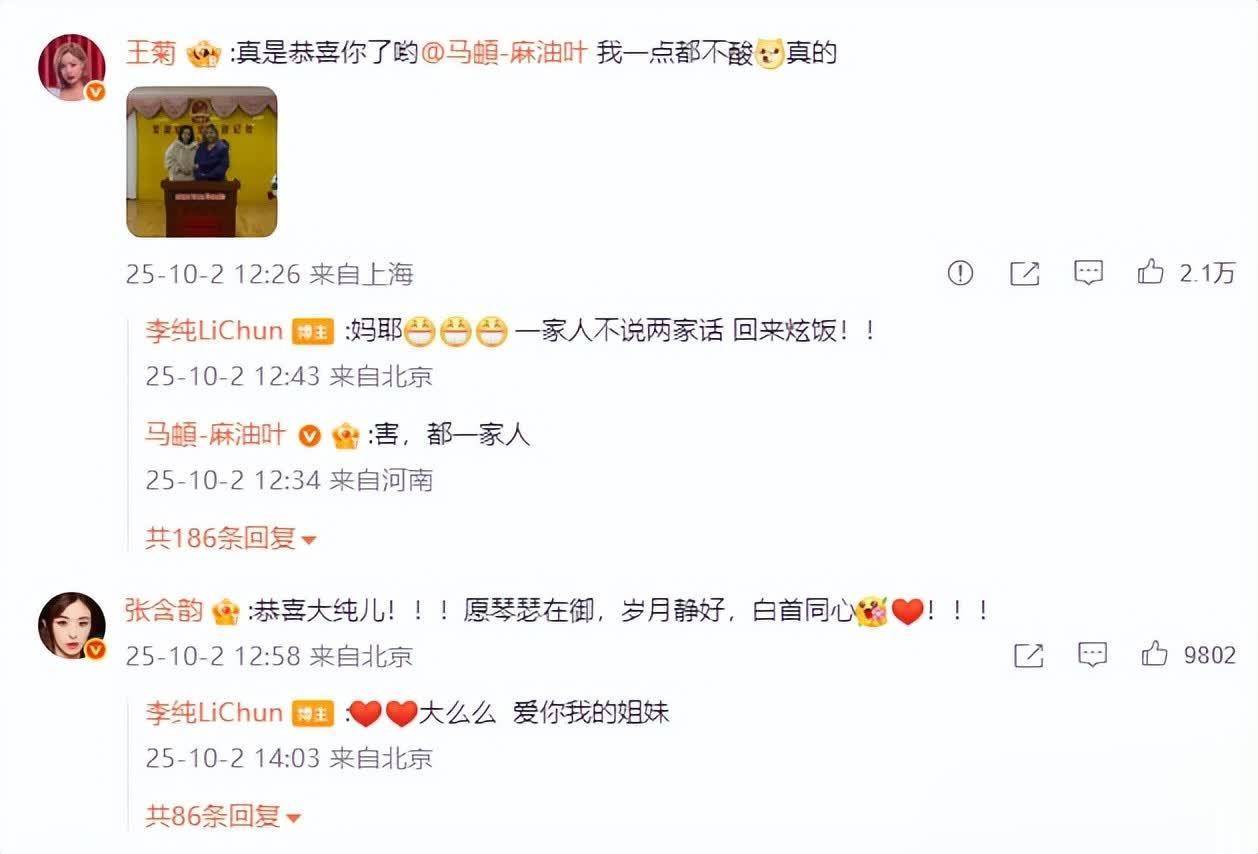View the photo attached to 王菊's comment
The height and width of the screenshot is (854, 1258).
click(x=201, y=162)
